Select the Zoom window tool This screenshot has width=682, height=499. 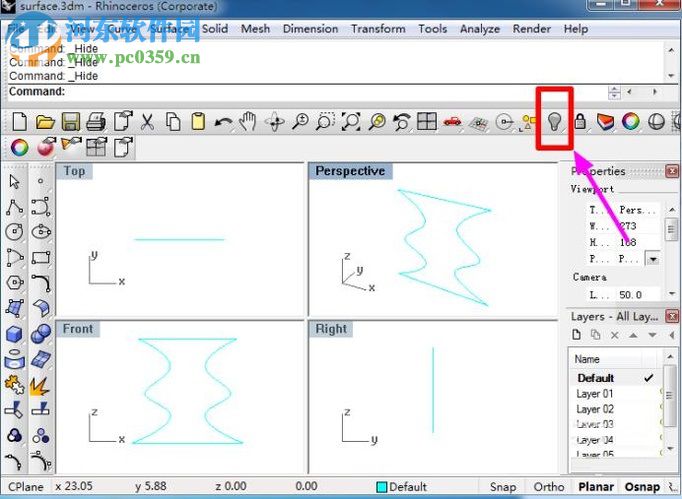(x=325, y=122)
